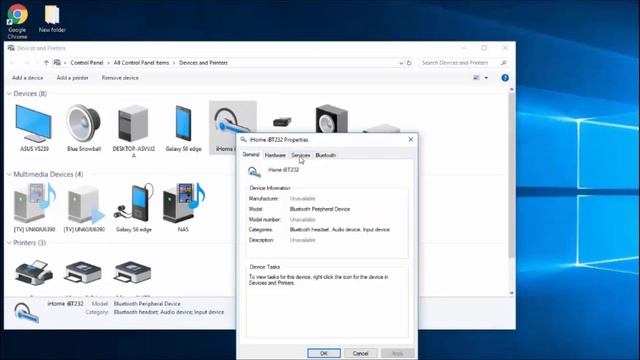Select the NAS multimedia device
The width and height of the screenshot is (640, 360).
click(x=183, y=208)
